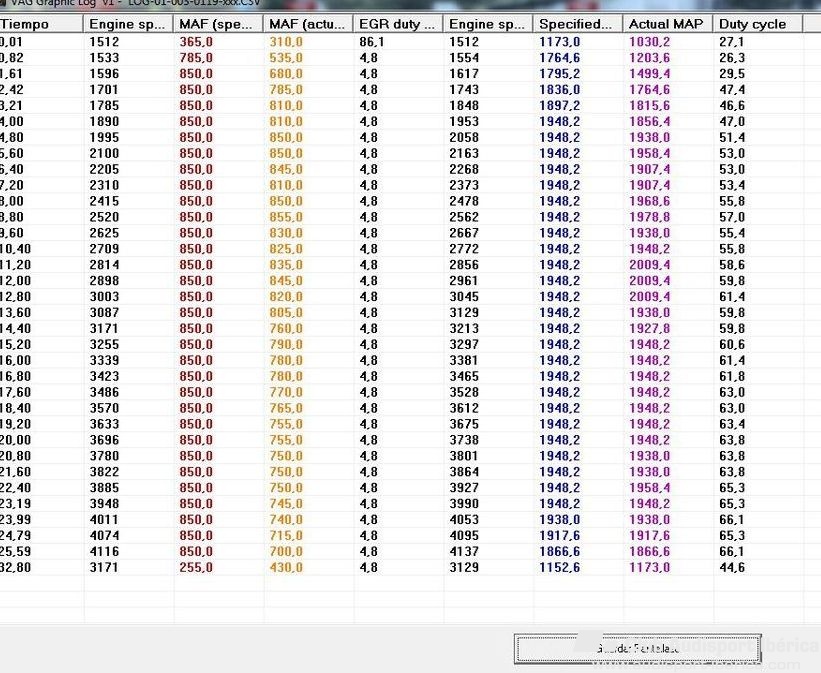Select the Actual MAP value 1030,2
821x673 pixels.
pos(649,42)
